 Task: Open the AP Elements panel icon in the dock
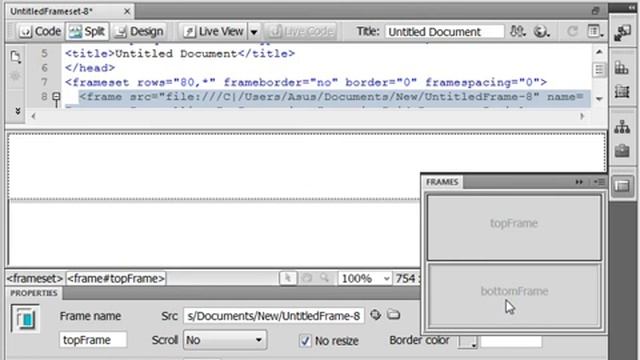point(622,91)
